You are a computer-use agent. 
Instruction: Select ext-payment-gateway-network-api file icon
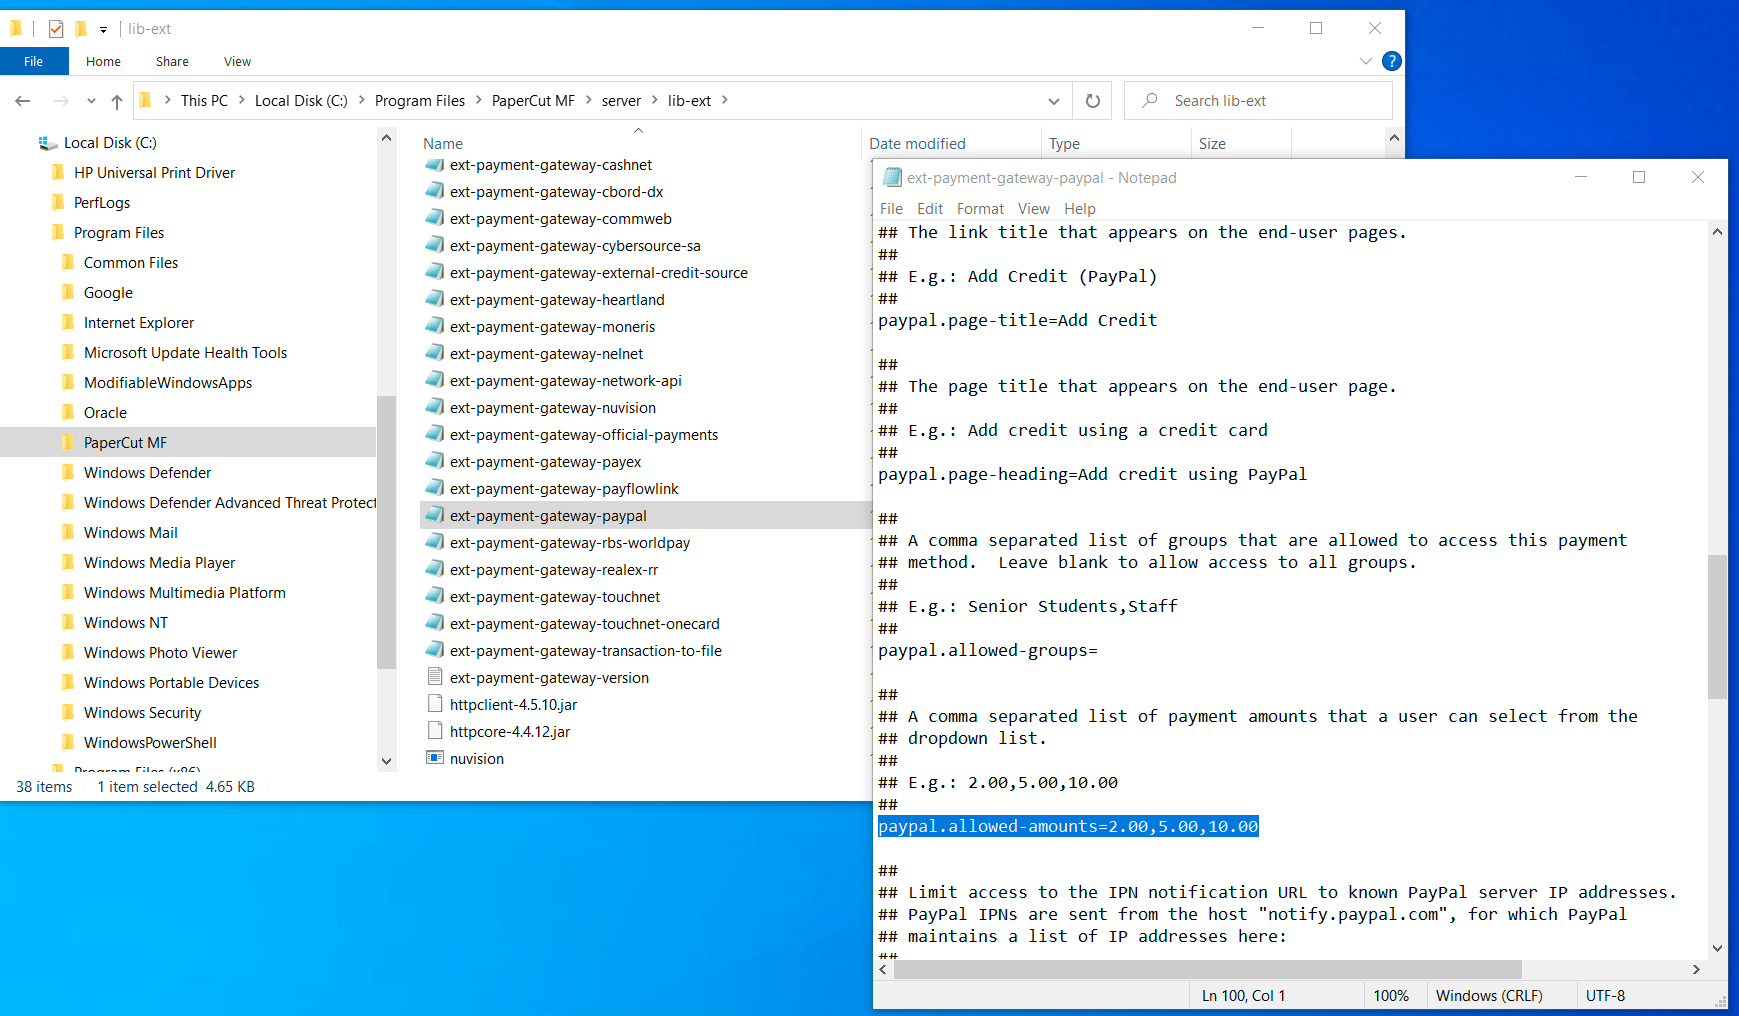[434, 381]
